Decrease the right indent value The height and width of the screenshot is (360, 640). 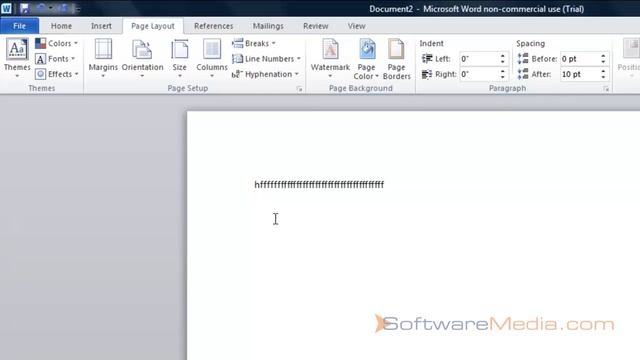[503, 77]
